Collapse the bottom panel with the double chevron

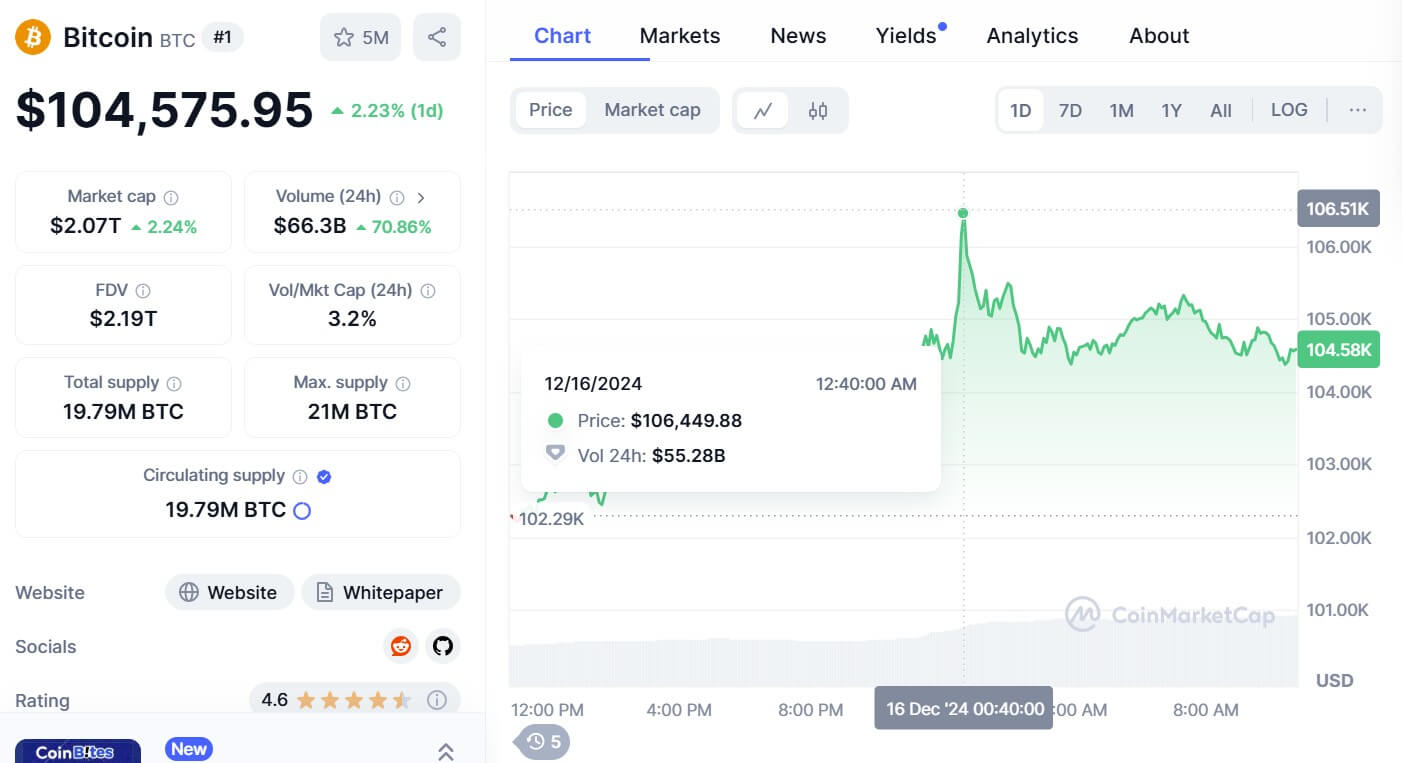pos(445,752)
